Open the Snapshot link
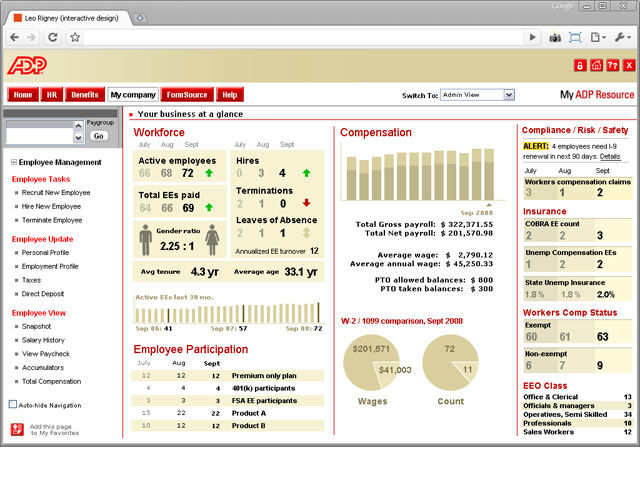This screenshot has width=640, height=480. tap(36, 327)
